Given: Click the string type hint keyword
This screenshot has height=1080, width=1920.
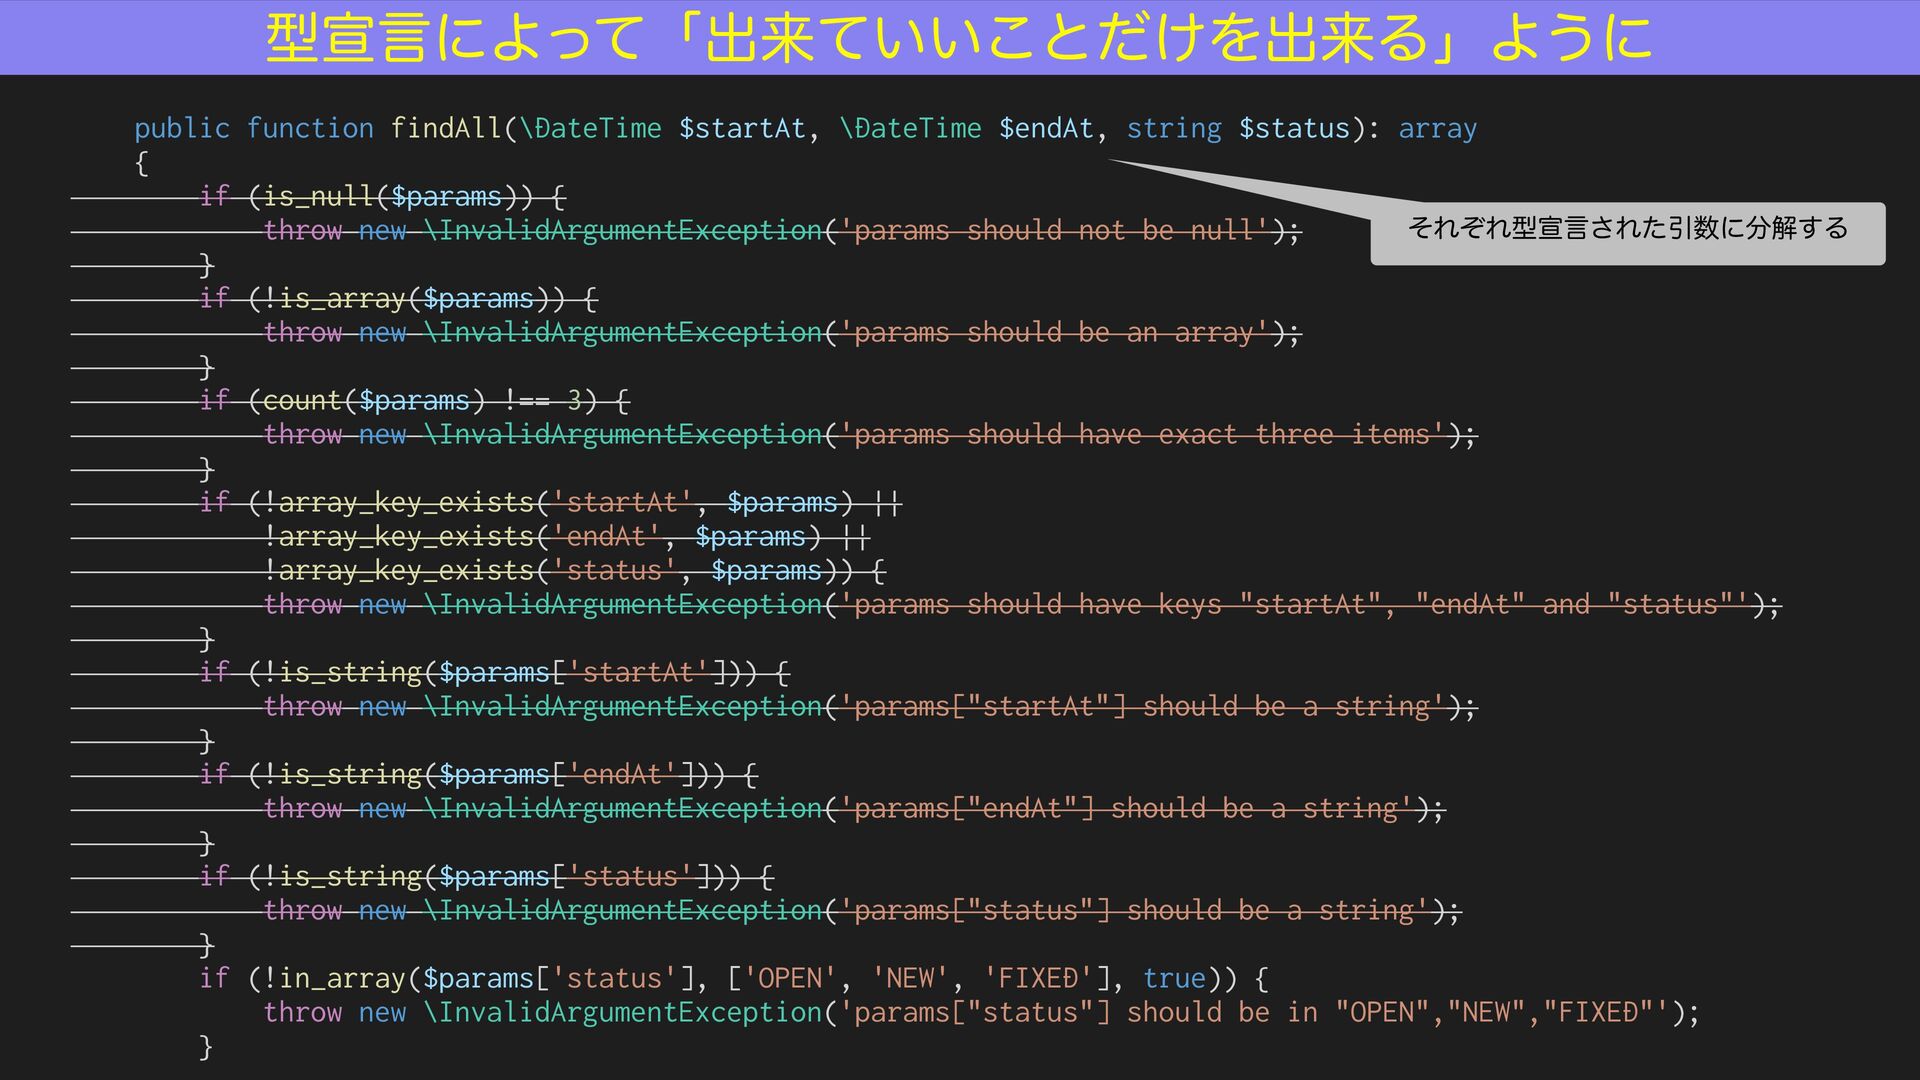Looking at the screenshot, I should click(1173, 128).
